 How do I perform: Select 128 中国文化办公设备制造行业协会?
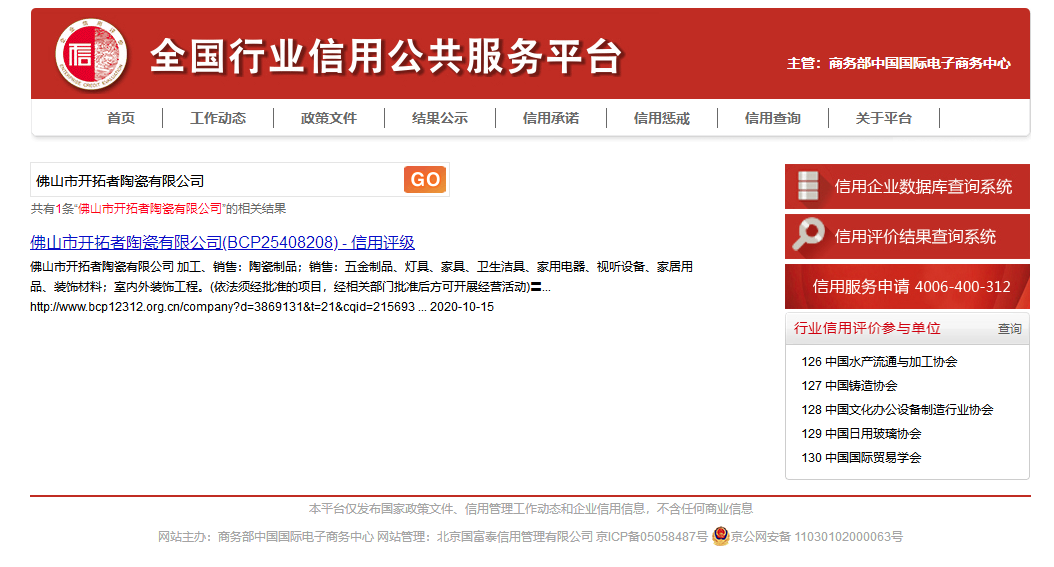tap(897, 409)
